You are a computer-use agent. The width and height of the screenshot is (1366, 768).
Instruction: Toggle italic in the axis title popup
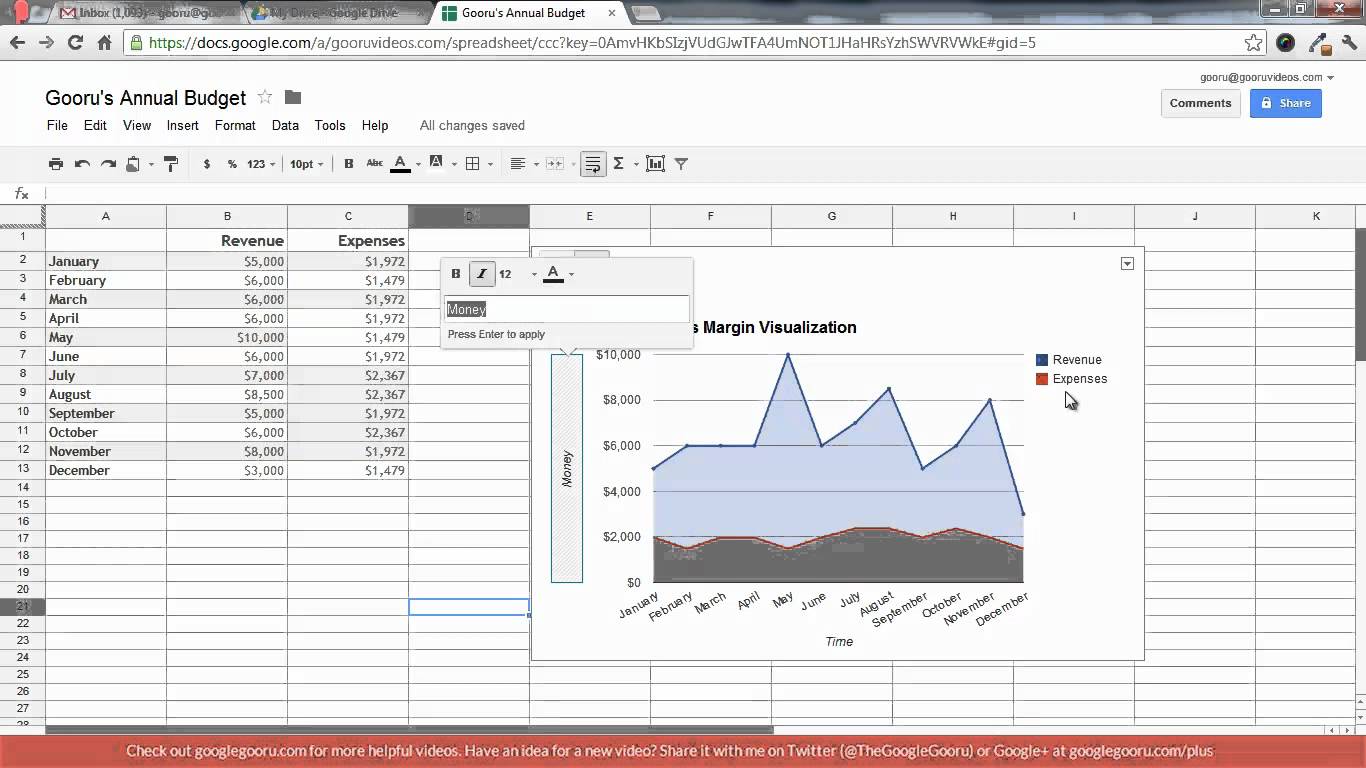click(x=482, y=274)
